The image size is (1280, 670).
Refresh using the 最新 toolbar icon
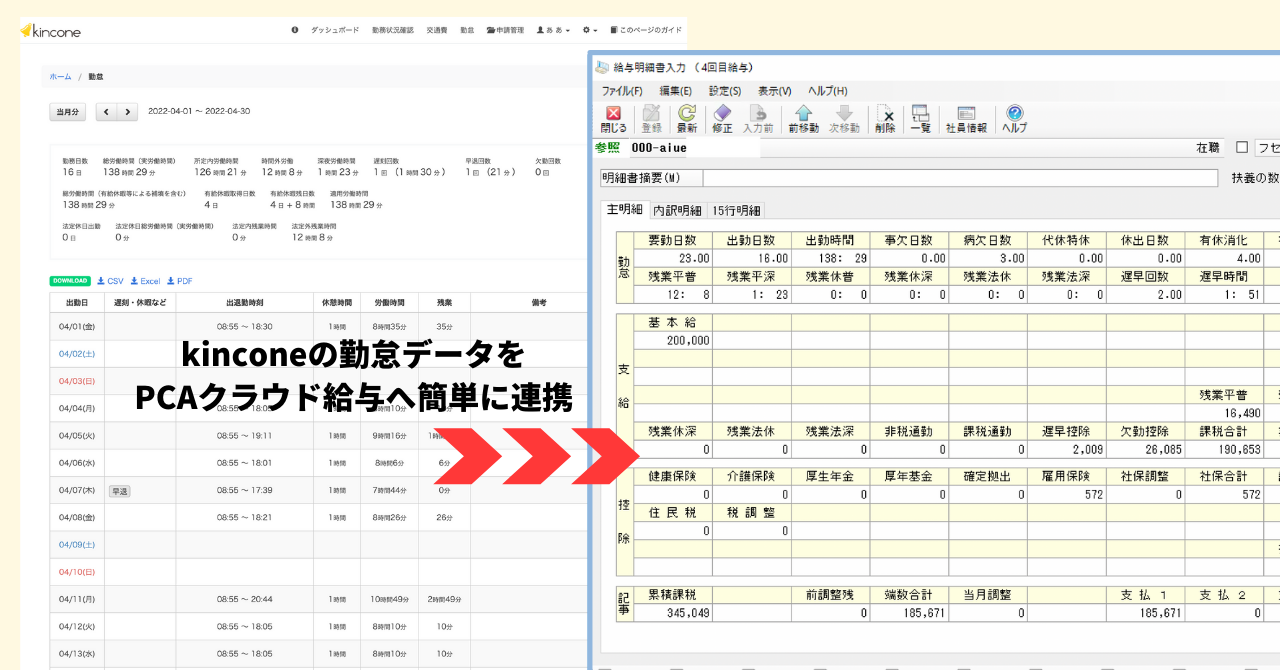point(686,119)
